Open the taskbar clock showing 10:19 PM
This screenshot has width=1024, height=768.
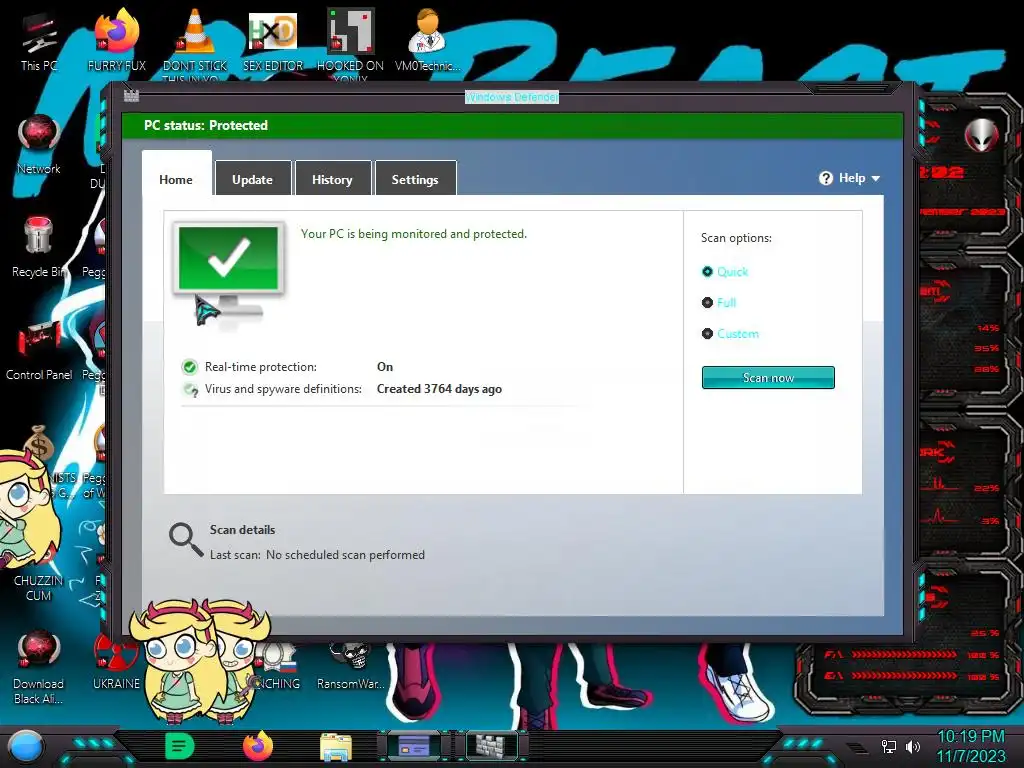point(970,746)
